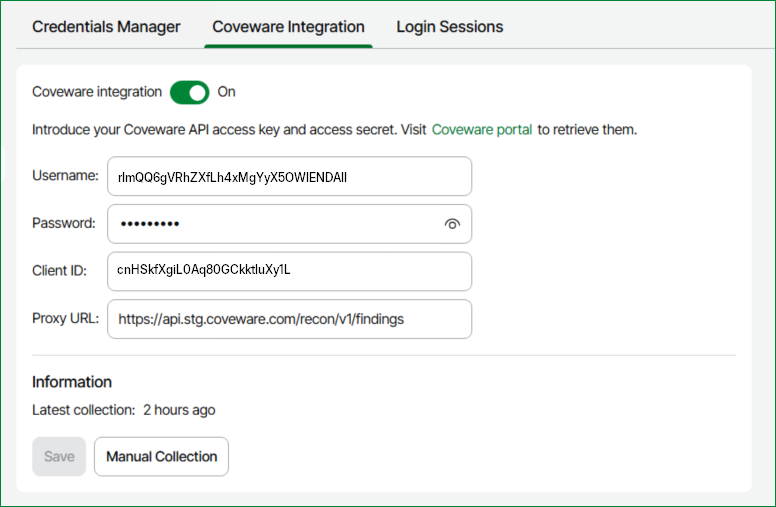This screenshot has height=507, width=776.
Task: Reveal the password with the eye icon
Action: pyautogui.click(x=452, y=224)
